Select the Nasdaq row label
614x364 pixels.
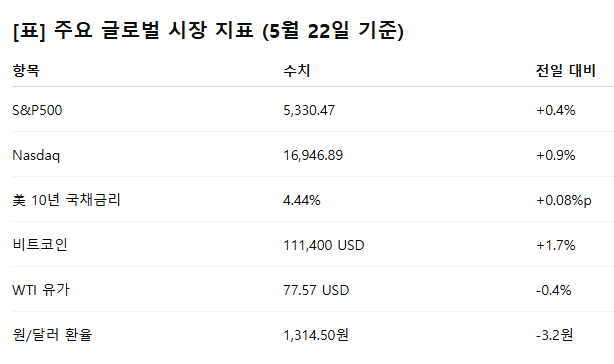(x=36, y=155)
